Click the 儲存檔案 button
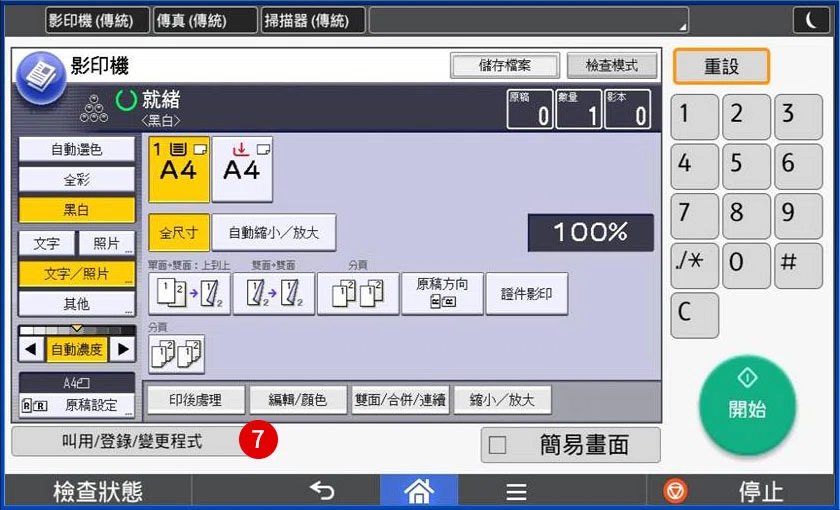 tap(505, 66)
